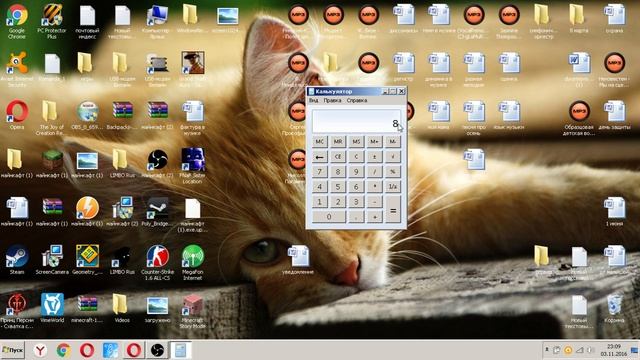Click the MS memory store button
Screen dimensions: 640x360
point(356,142)
